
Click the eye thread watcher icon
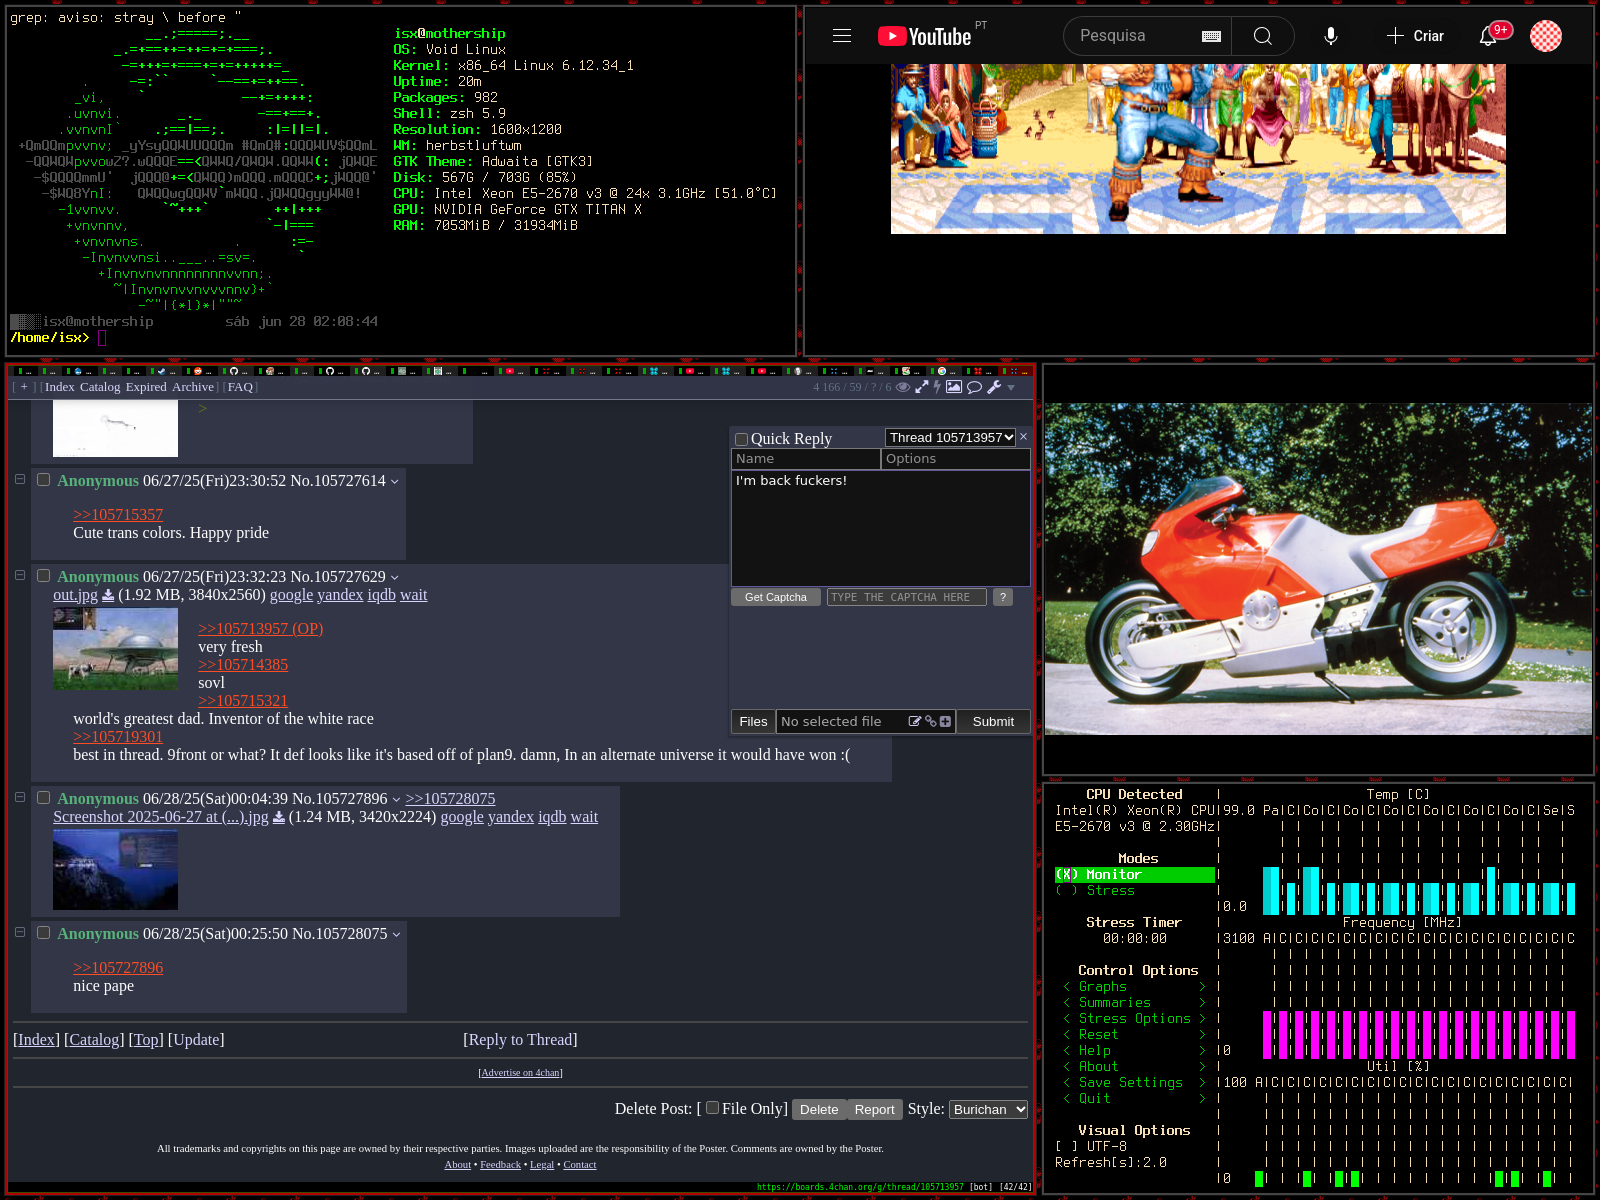pyautogui.click(x=903, y=387)
